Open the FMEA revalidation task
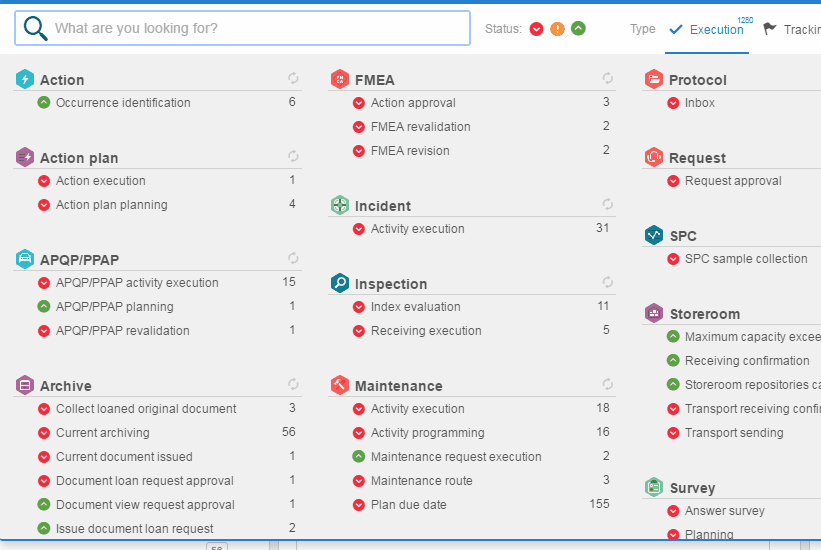Image resolution: width=821 pixels, height=550 pixels. point(420,127)
